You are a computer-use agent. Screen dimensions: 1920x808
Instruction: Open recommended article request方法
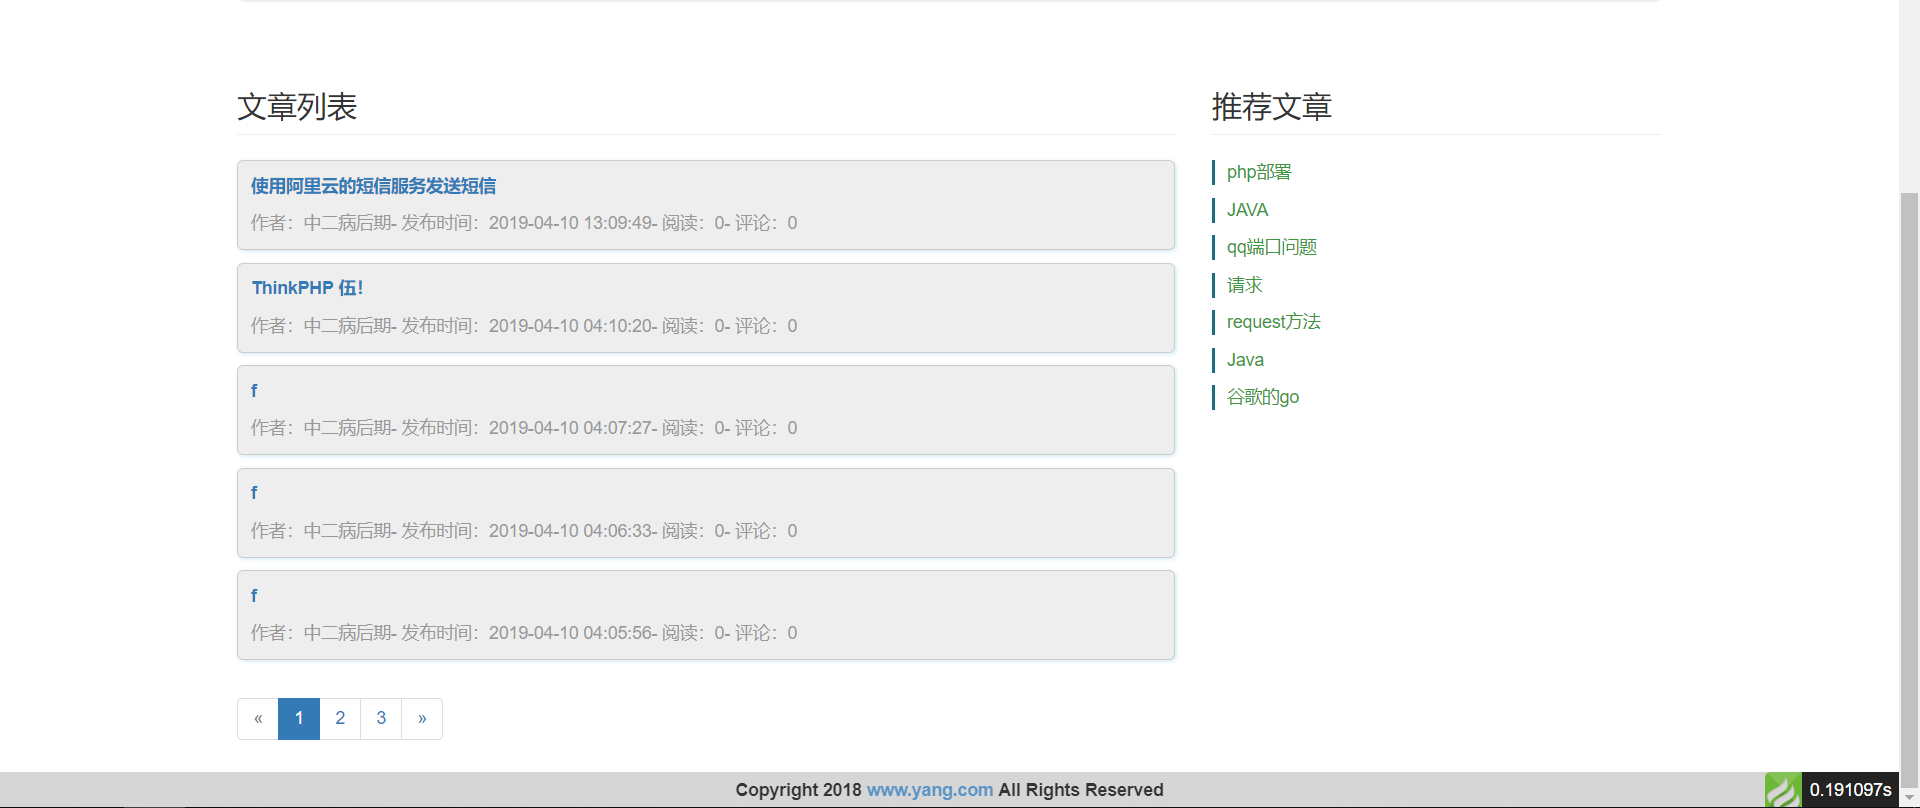point(1273,322)
